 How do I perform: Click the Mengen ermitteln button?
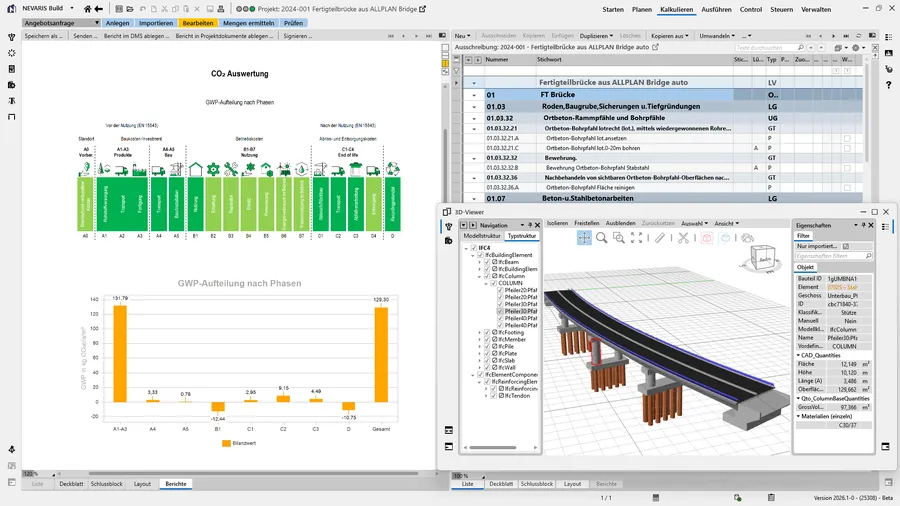pos(249,23)
